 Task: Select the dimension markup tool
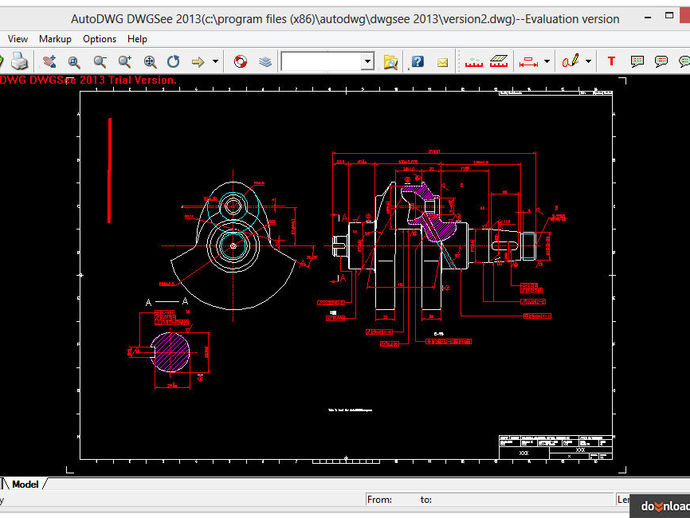click(528, 62)
